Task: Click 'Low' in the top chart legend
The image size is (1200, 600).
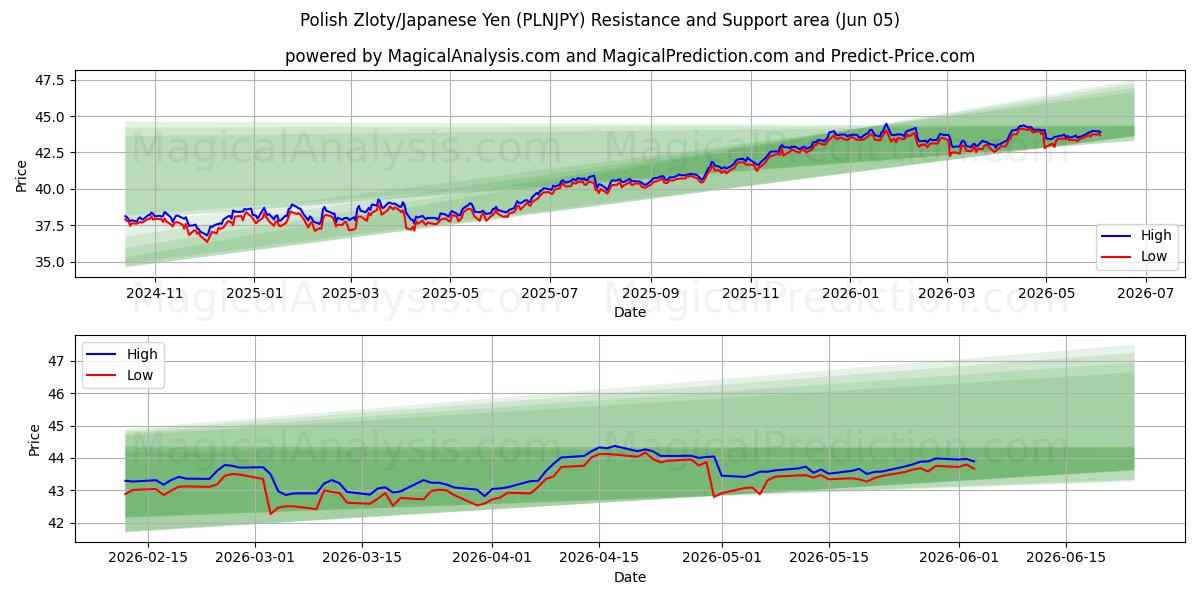Action: coord(1154,256)
